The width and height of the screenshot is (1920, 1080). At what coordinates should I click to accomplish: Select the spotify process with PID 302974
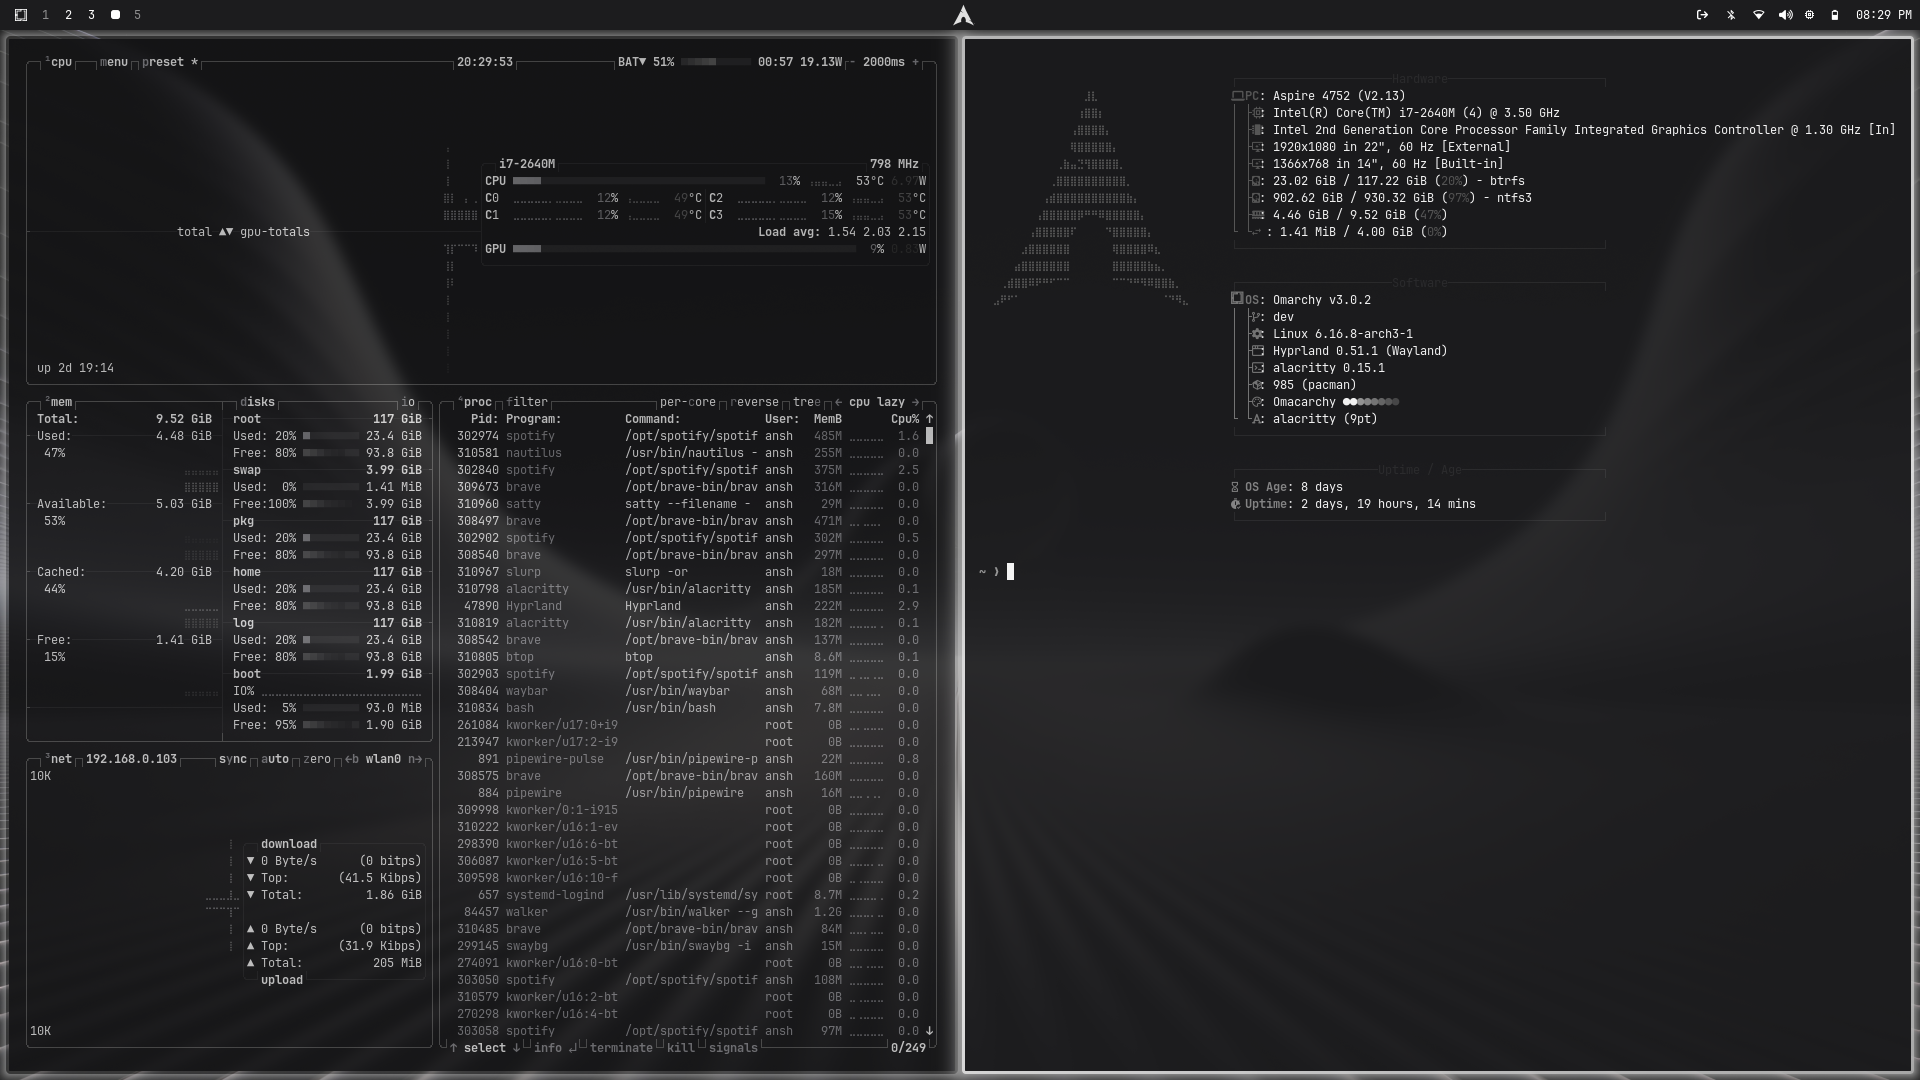coord(688,436)
